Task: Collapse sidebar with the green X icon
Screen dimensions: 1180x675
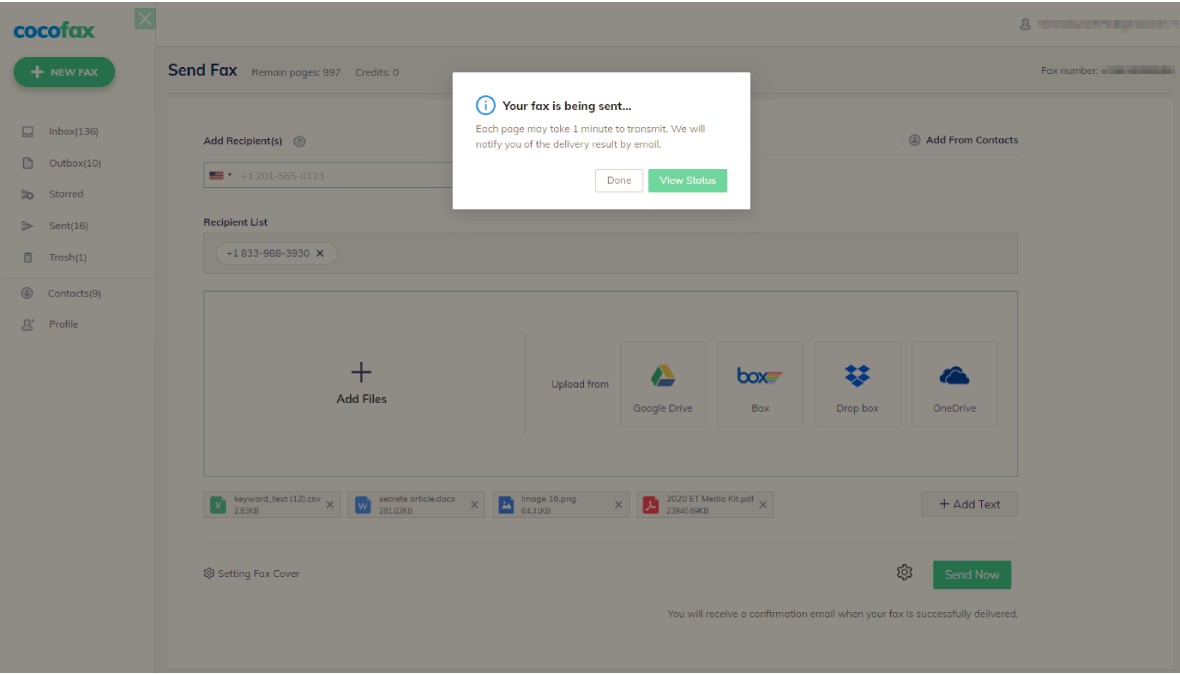Action: (x=145, y=18)
